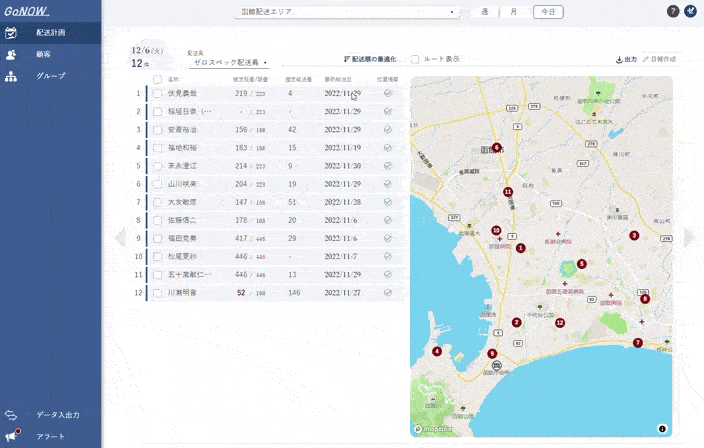Click the location status icon for 伏見義哉
Viewport: 704px width, 448px height.
[x=387, y=92]
